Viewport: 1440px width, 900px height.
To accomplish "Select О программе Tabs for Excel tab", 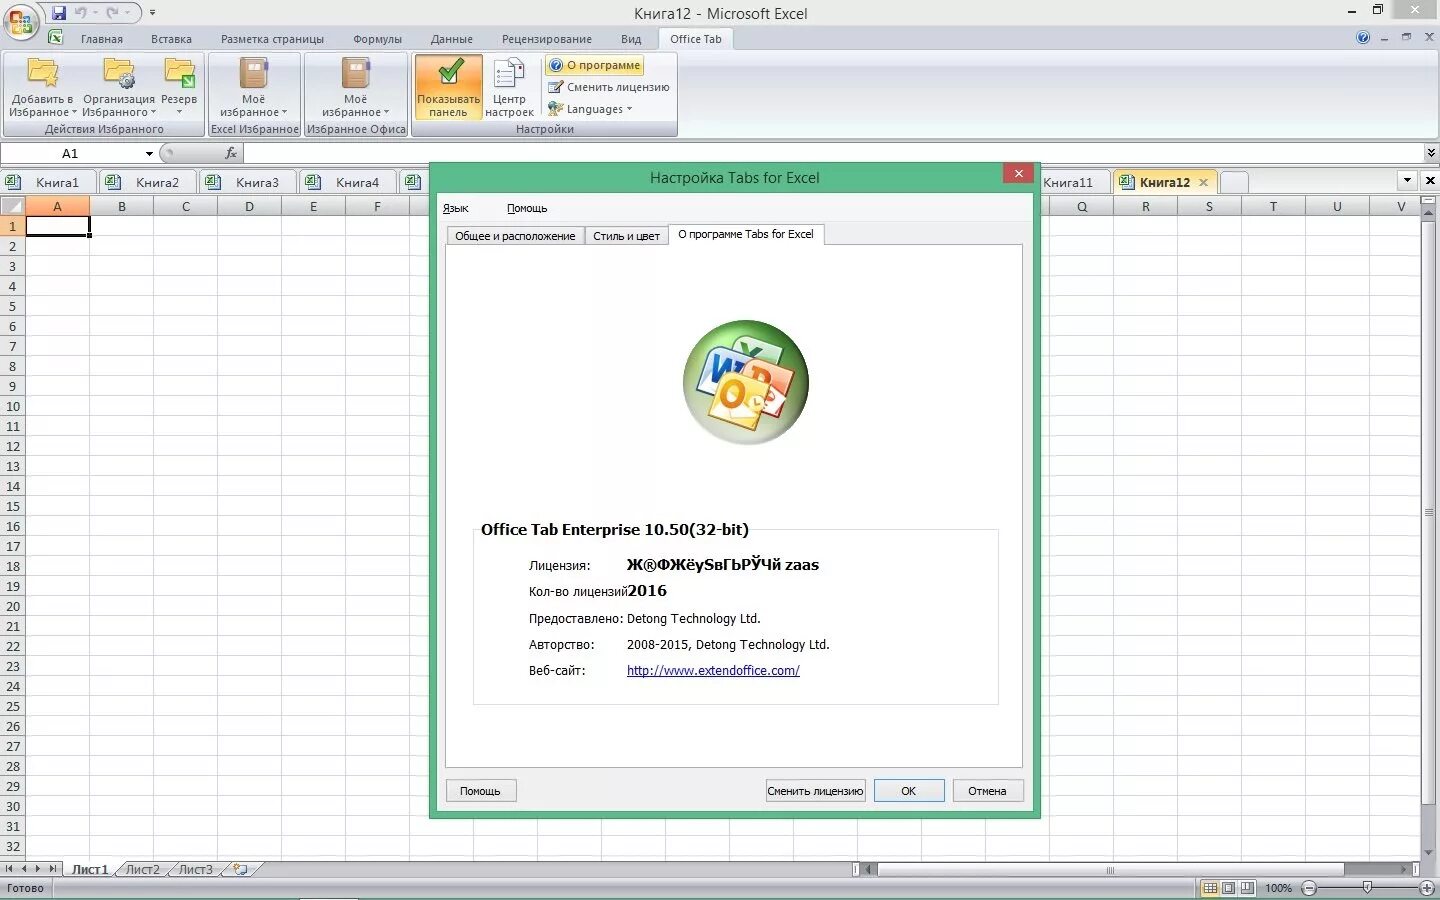I will click(746, 234).
